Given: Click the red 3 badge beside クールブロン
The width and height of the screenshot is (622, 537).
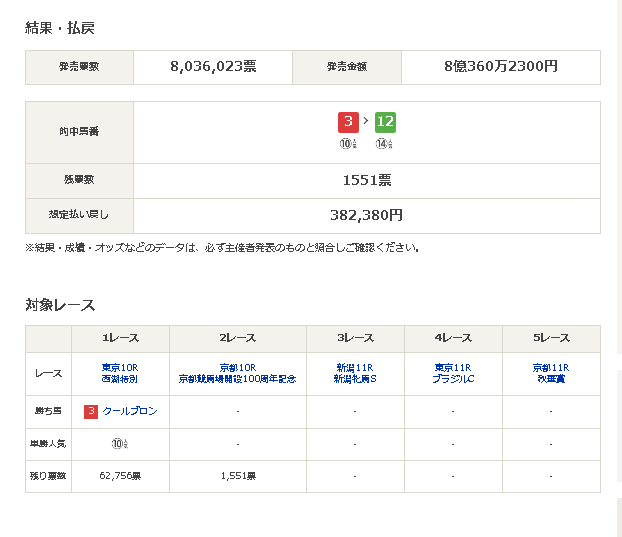Looking at the screenshot, I should tap(90, 411).
